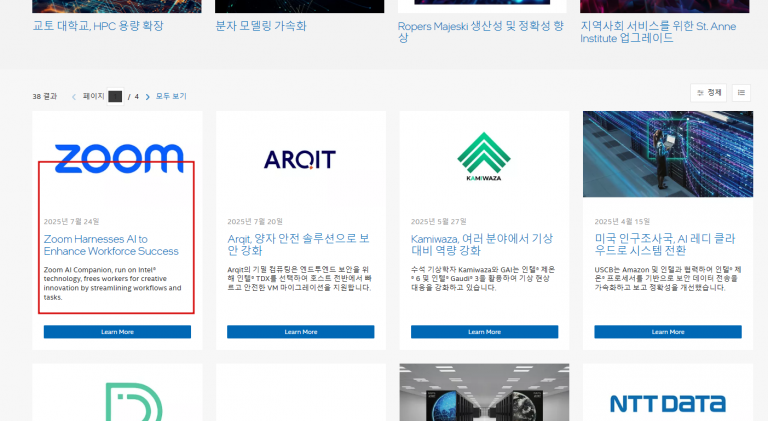Select the Zoom AI Companion description text
The height and width of the screenshot is (421, 768).
pyautogui.click(x=112, y=283)
